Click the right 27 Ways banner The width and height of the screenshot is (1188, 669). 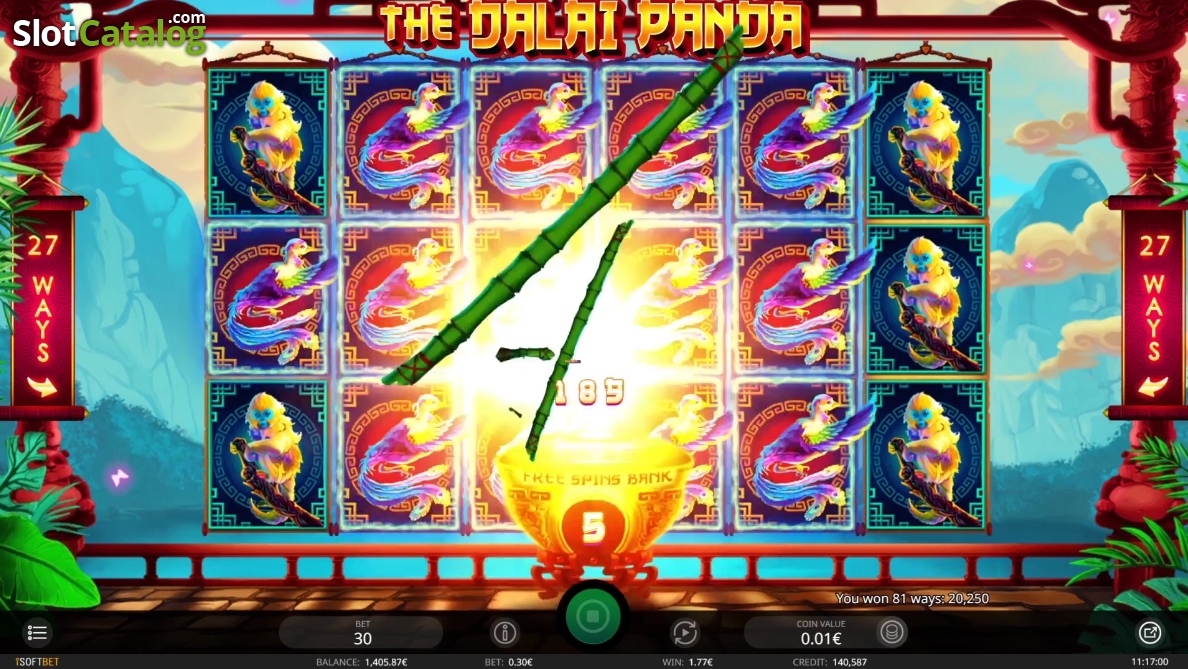click(x=1153, y=308)
